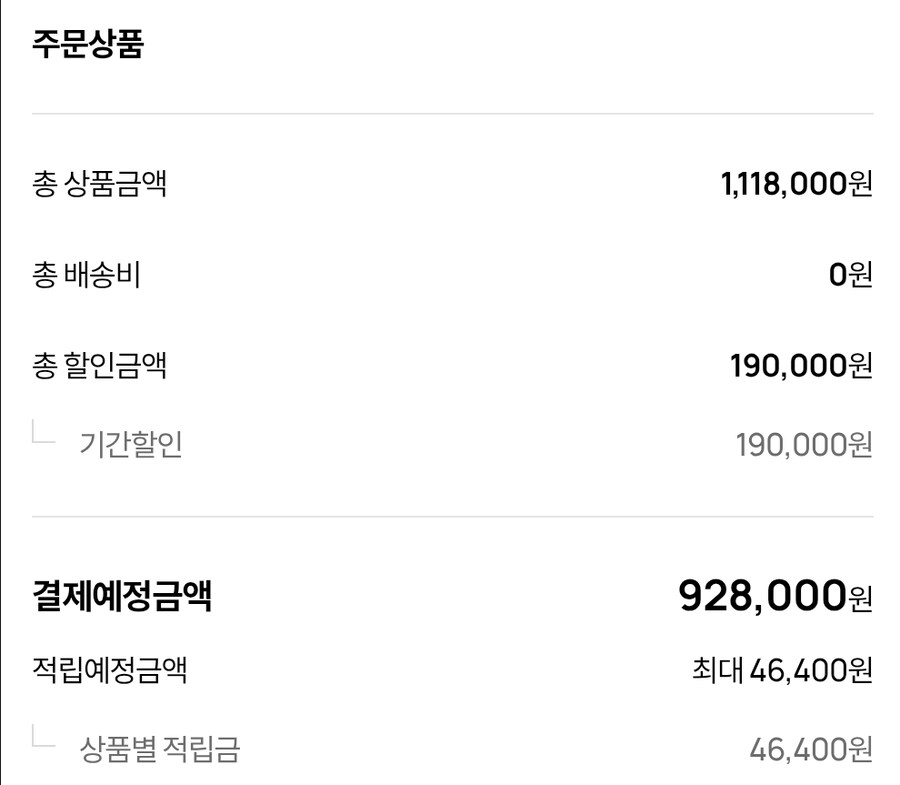The width and height of the screenshot is (900, 785).
Task: Click the 적립예정금액 label
Action: [x=110, y=670]
